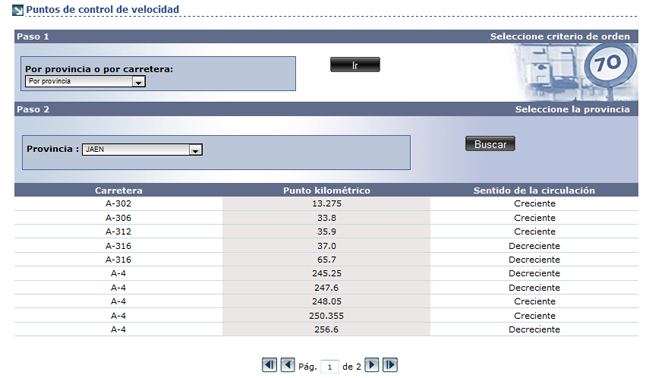Jump to last page of results

pyautogui.click(x=390, y=365)
